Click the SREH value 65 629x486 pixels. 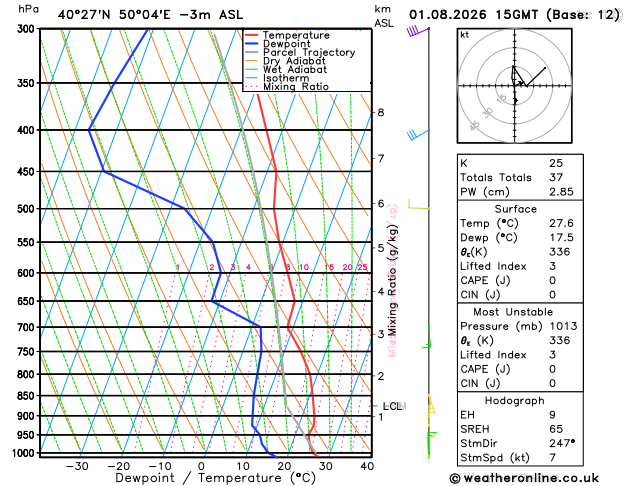pos(556,429)
